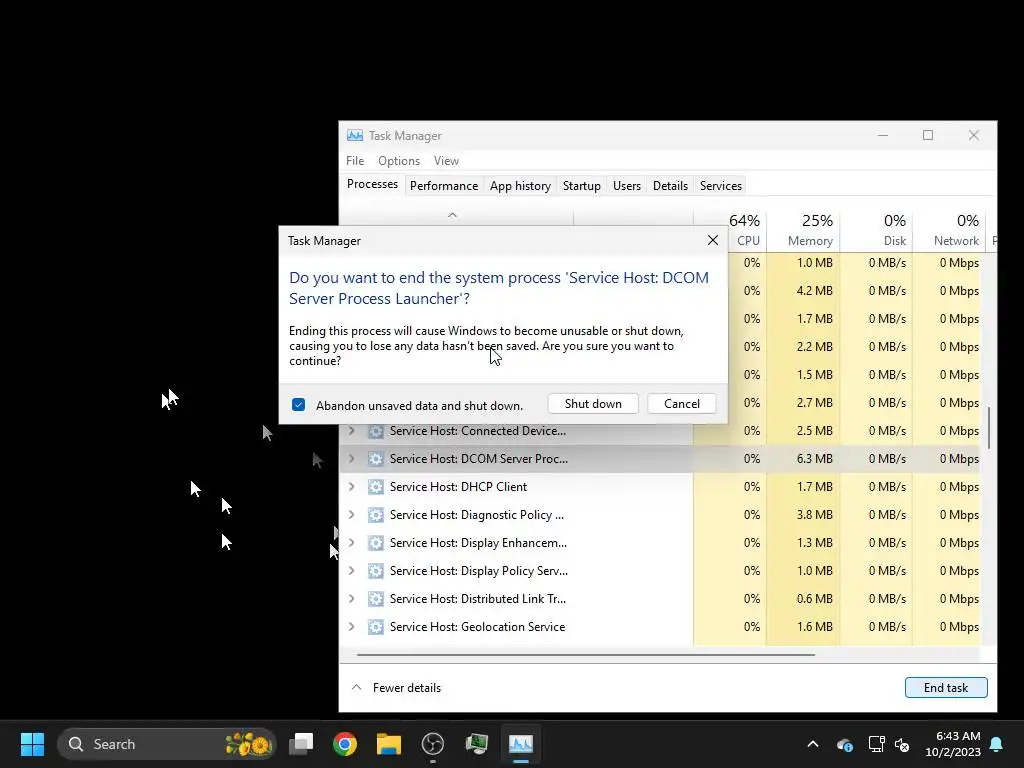Click the OneDrive cloud tray icon
Screen dimensions: 1024x768
845,744
